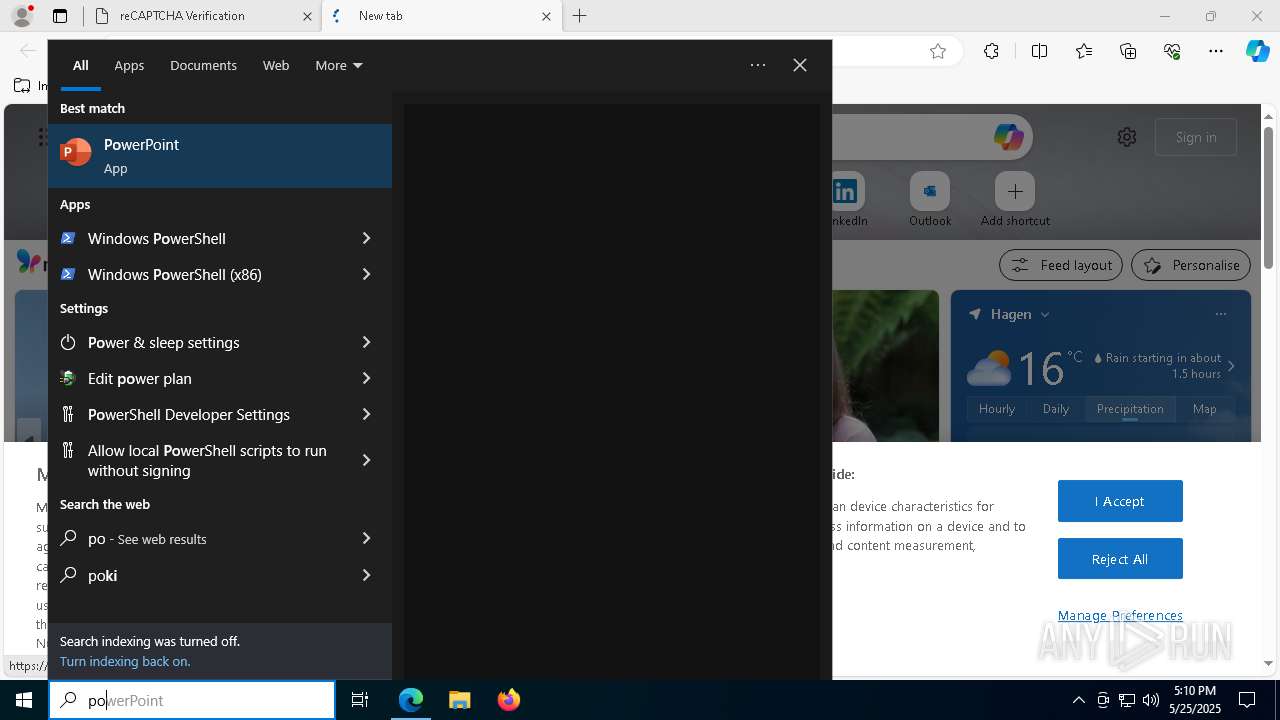
Task: Turn indexing back on link
Action: coord(125,661)
